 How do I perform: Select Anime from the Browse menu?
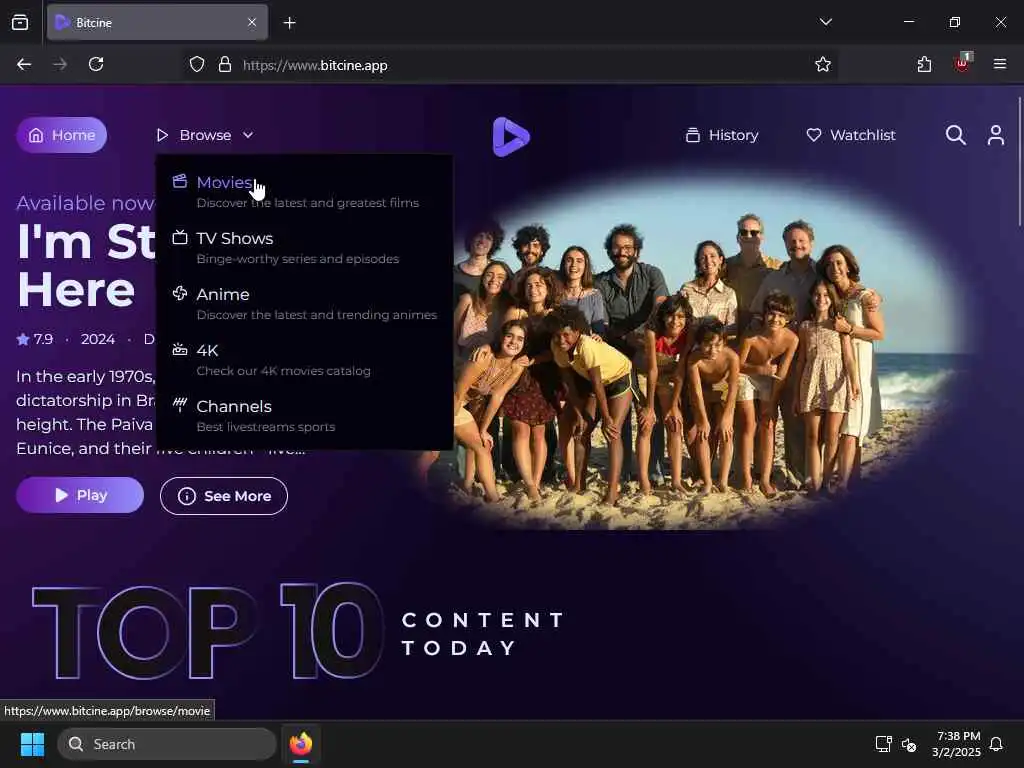[x=304, y=304]
